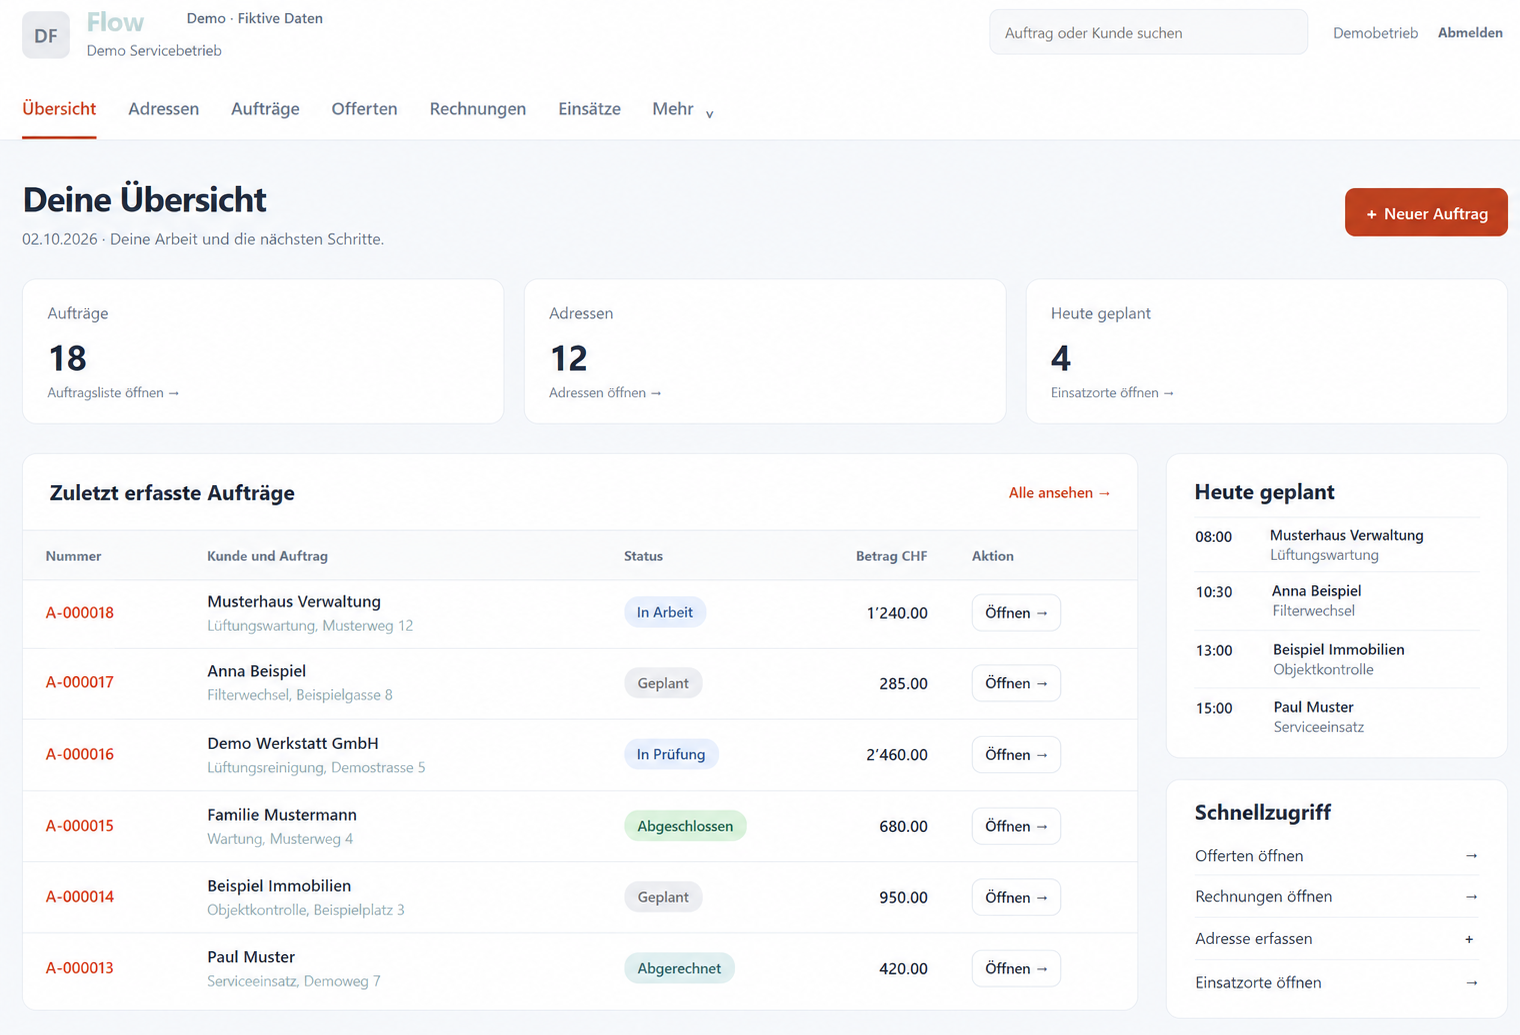Click Öffnen for Anna Beispiel order
The width and height of the screenshot is (1520, 1035).
(x=1016, y=683)
